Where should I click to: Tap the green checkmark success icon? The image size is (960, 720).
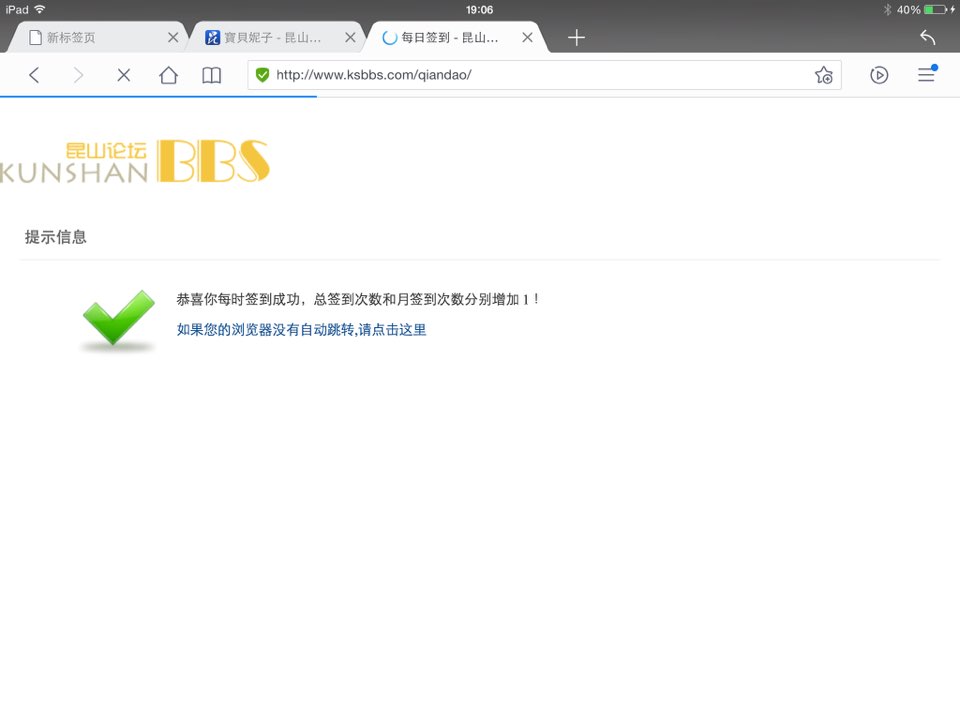[x=118, y=320]
